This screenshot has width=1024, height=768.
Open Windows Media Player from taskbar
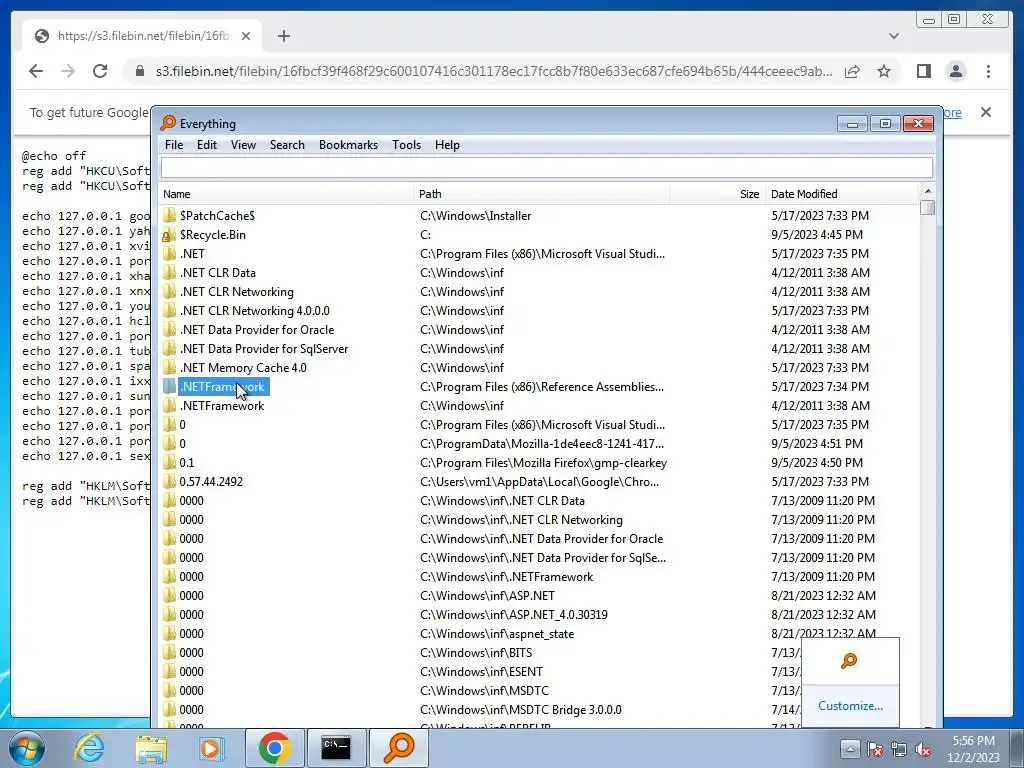[x=212, y=748]
